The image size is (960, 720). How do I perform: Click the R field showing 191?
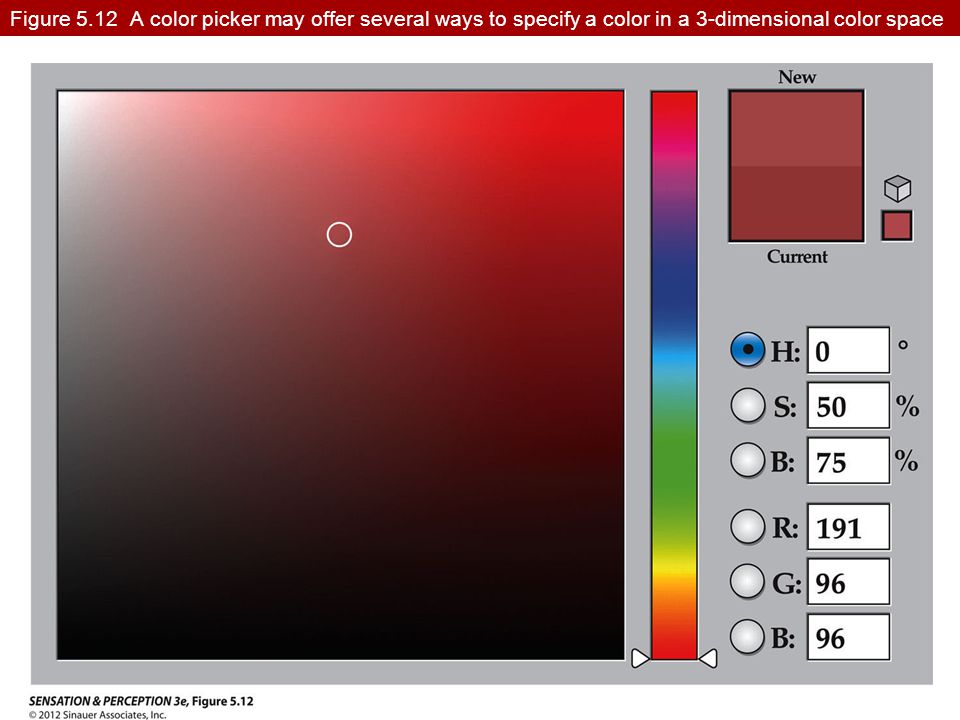click(849, 527)
